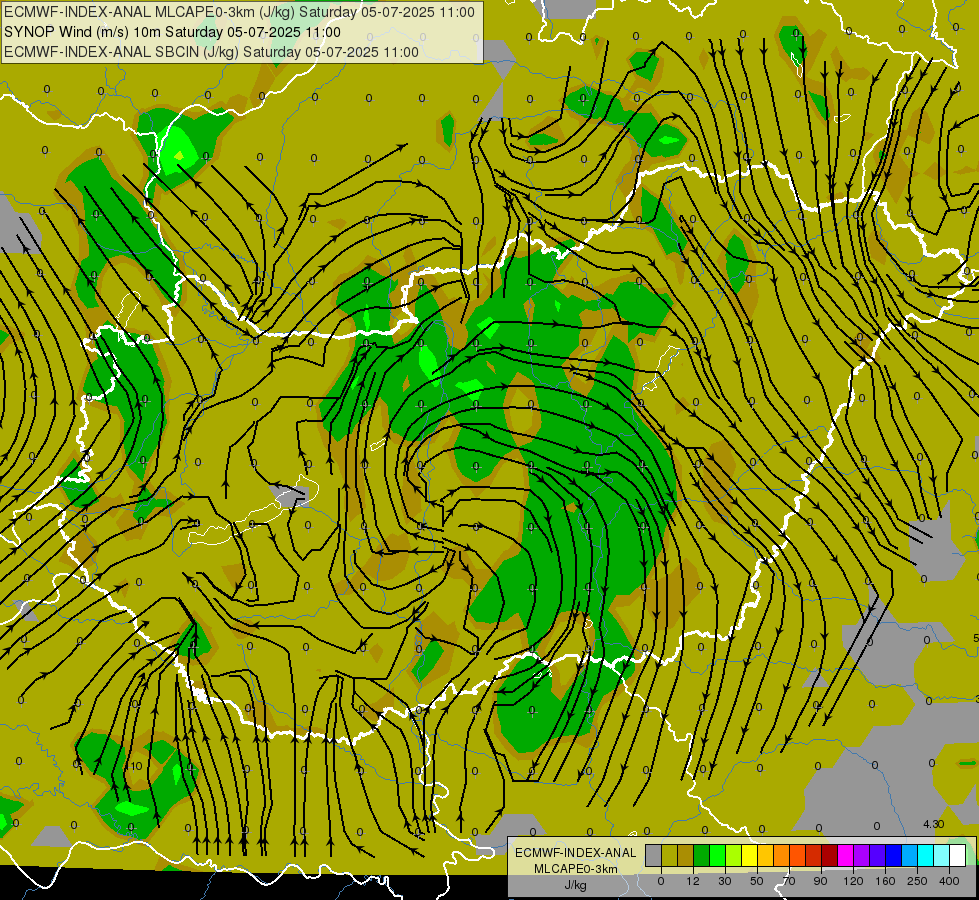The width and height of the screenshot is (979, 900).
Task: Click the J/kg unit label in legend
Action: click(576, 885)
